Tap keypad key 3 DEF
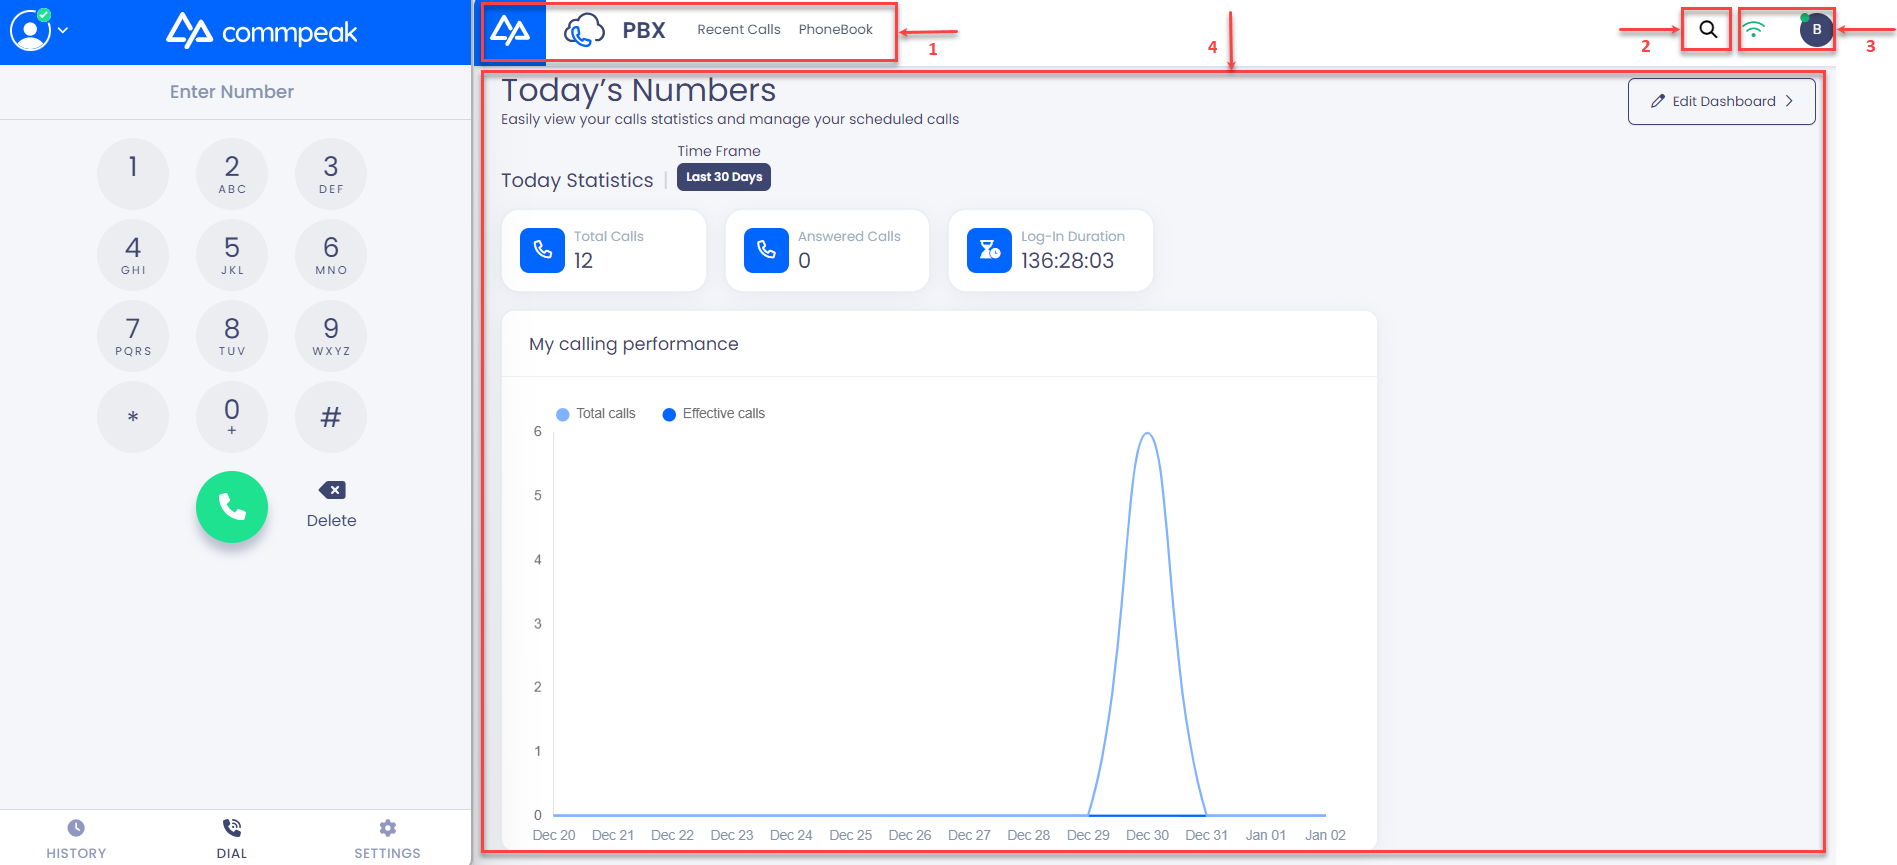1897x865 pixels. 331,174
